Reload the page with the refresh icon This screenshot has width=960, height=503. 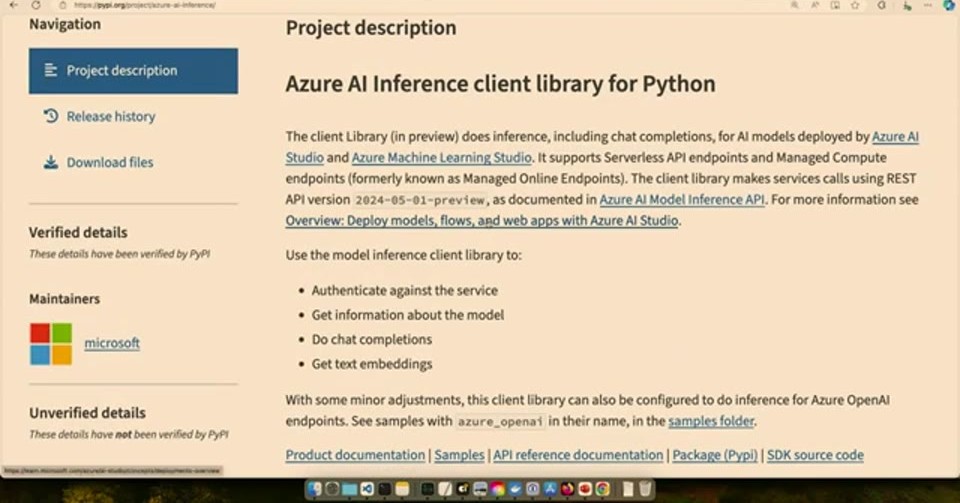pos(36,5)
